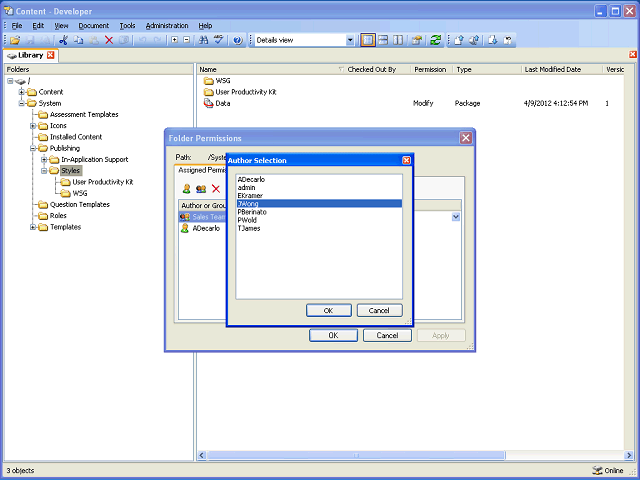This screenshot has height=480, width=640.
Task: Open the Details view dropdown
Action: [350, 40]
